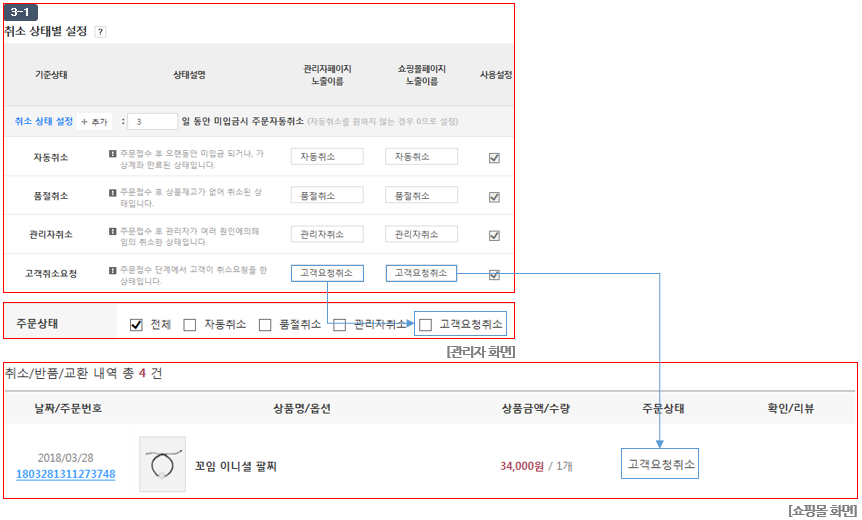The image size is (862, 520).
Task: Edit the shop page name field for 자동취소
Action: point(421,157)
